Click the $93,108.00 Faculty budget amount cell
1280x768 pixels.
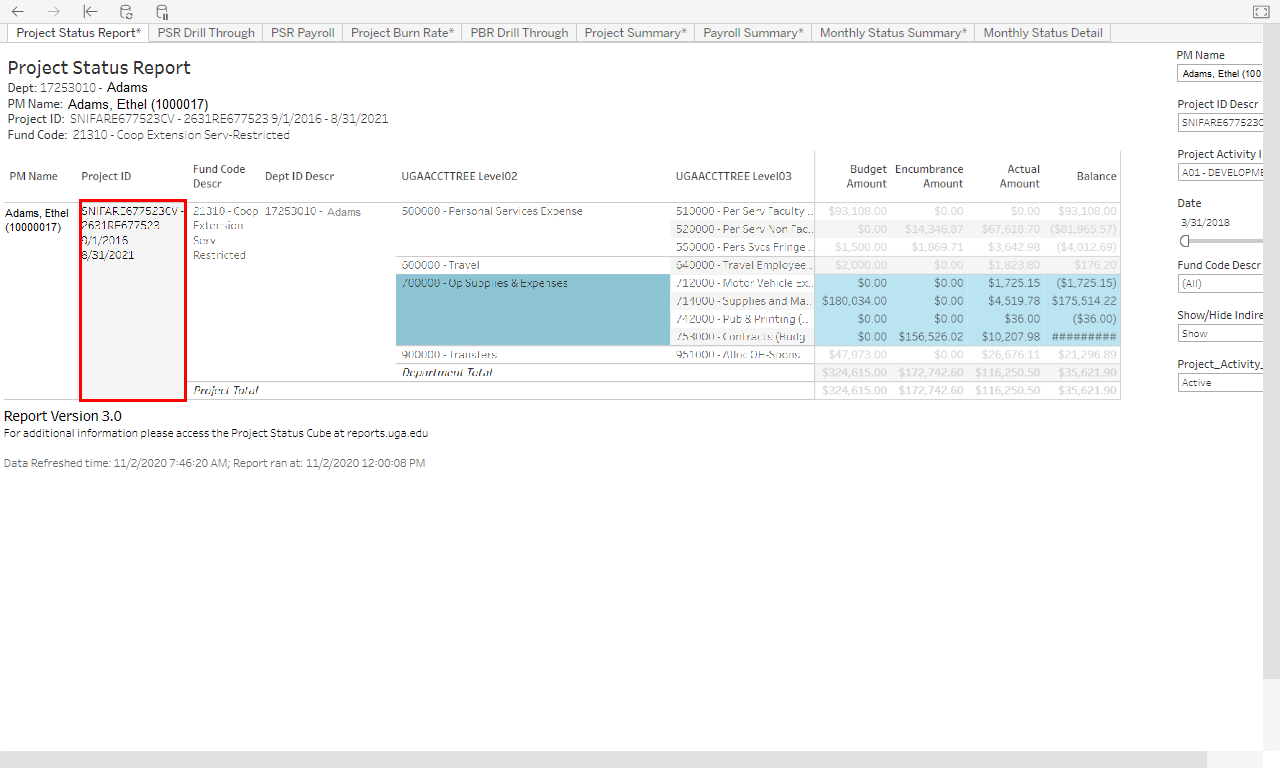[858, 212]
